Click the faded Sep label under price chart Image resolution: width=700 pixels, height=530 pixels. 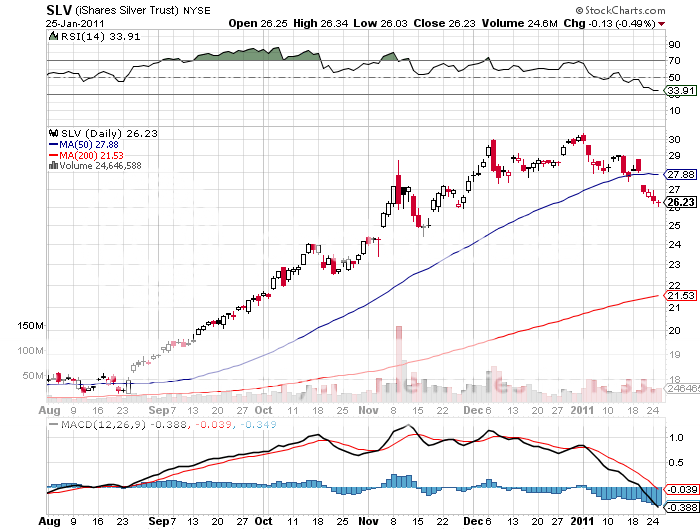point(158,410)
